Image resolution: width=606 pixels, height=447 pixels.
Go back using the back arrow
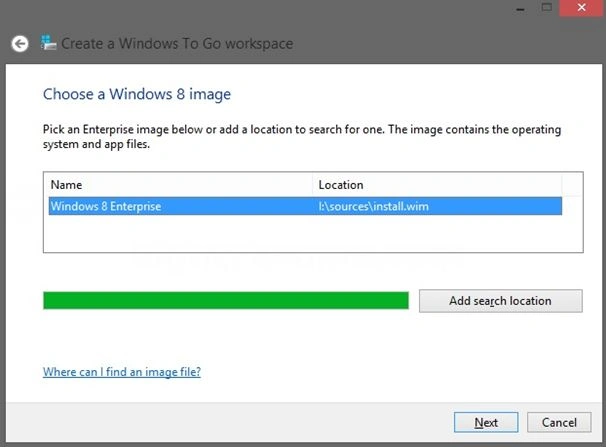pyautogui.click(x=20, y=44)
